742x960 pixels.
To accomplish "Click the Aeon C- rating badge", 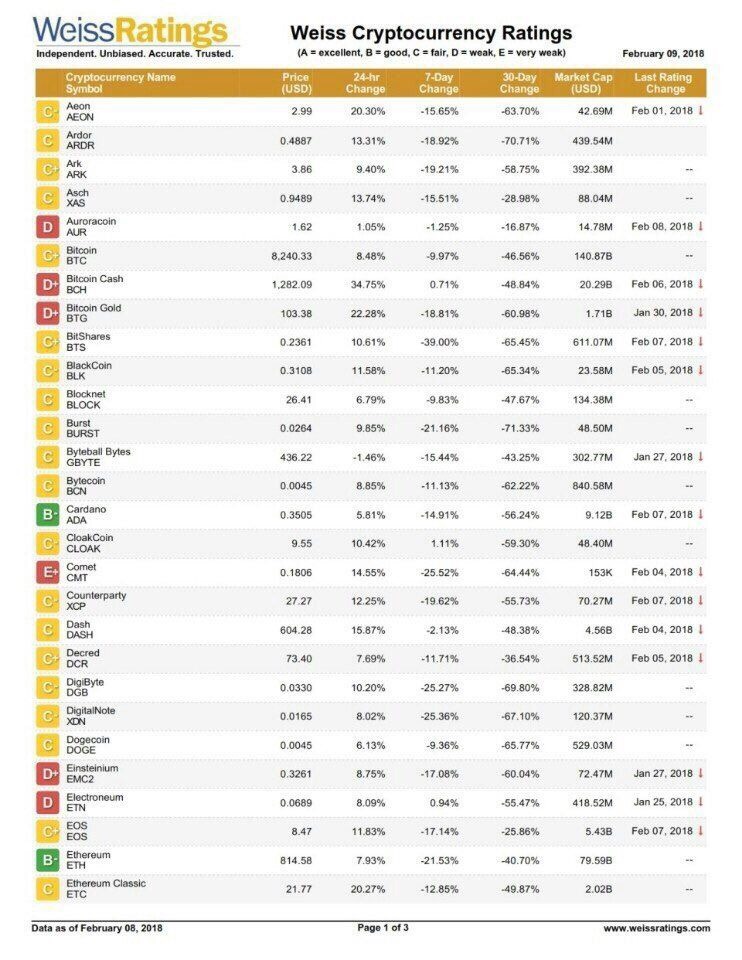I will pos(48,112).
